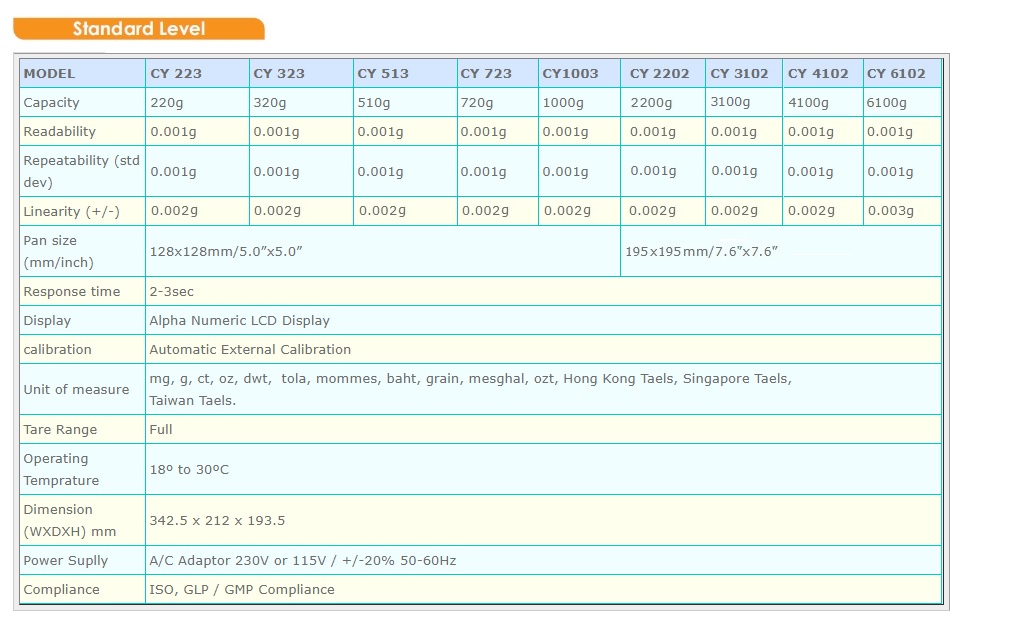1009x635 pixels.
Task: Select the Power Suplly label
Action: [x=66, y=560]
